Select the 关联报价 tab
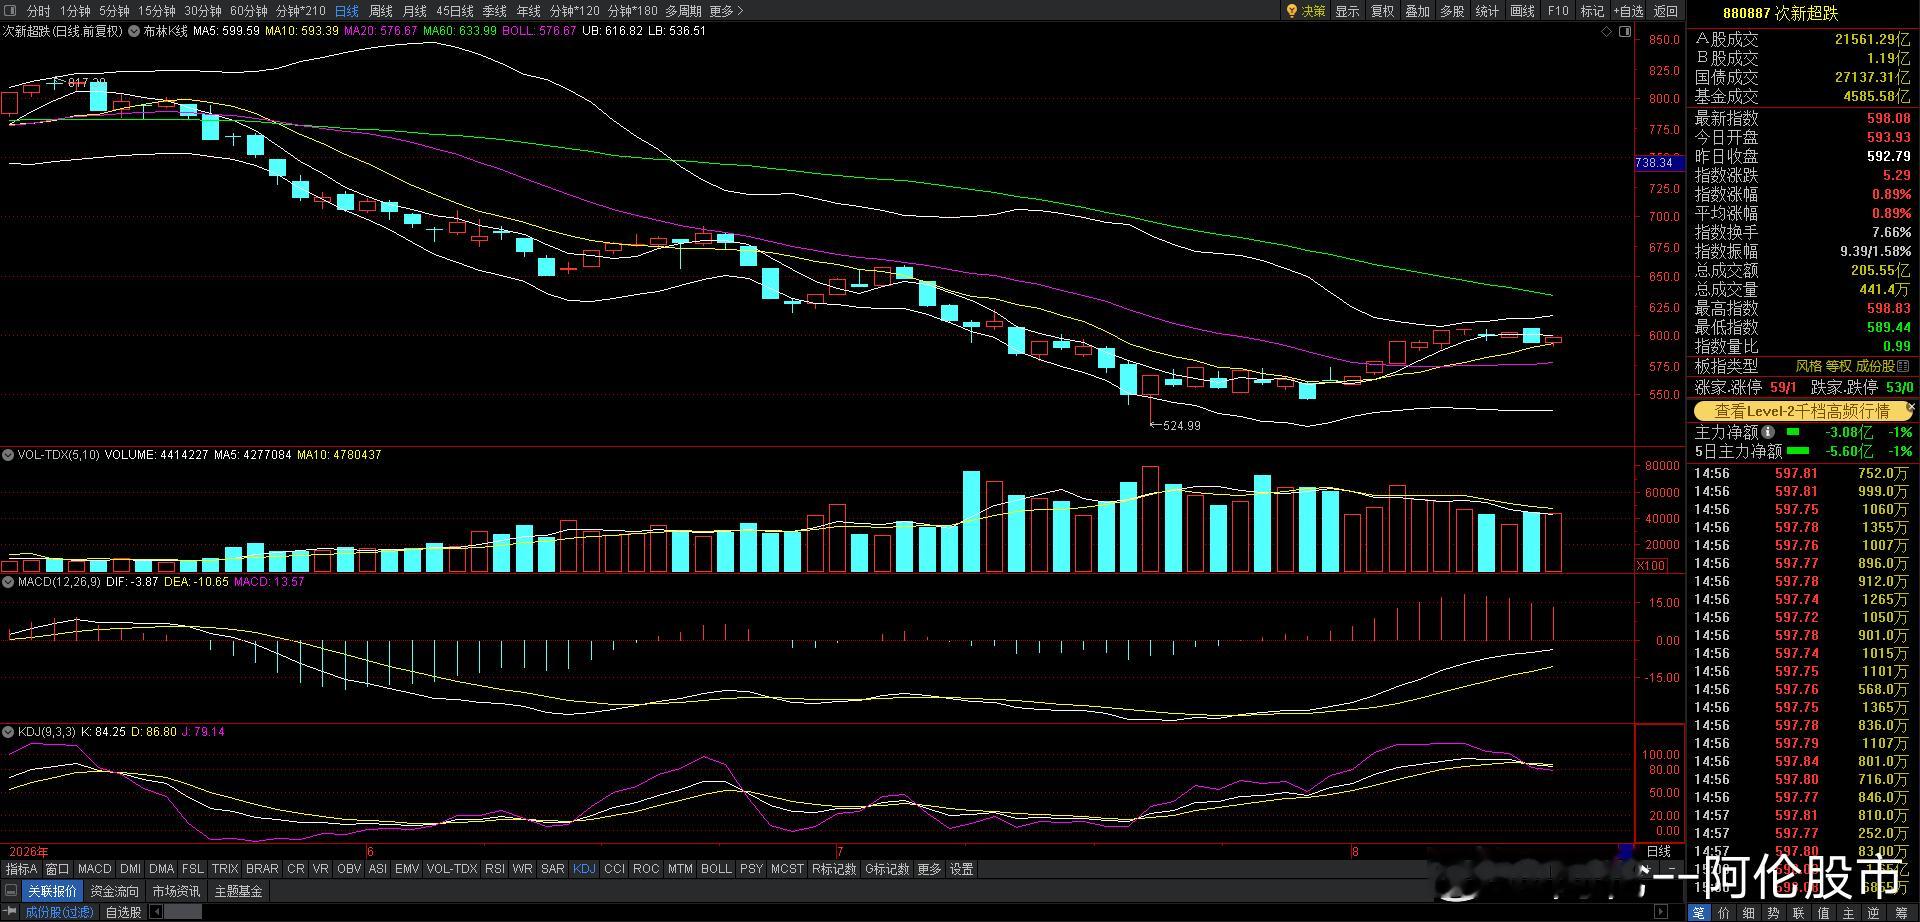The width and height of the screenshot is (1920, 922). 52,891
